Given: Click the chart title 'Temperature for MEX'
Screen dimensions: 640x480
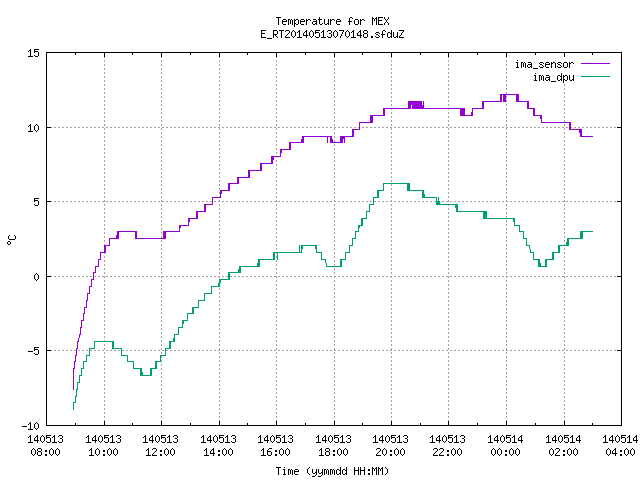Looking at the screenshot, I should pyautogui.click(x=332, y=21).
